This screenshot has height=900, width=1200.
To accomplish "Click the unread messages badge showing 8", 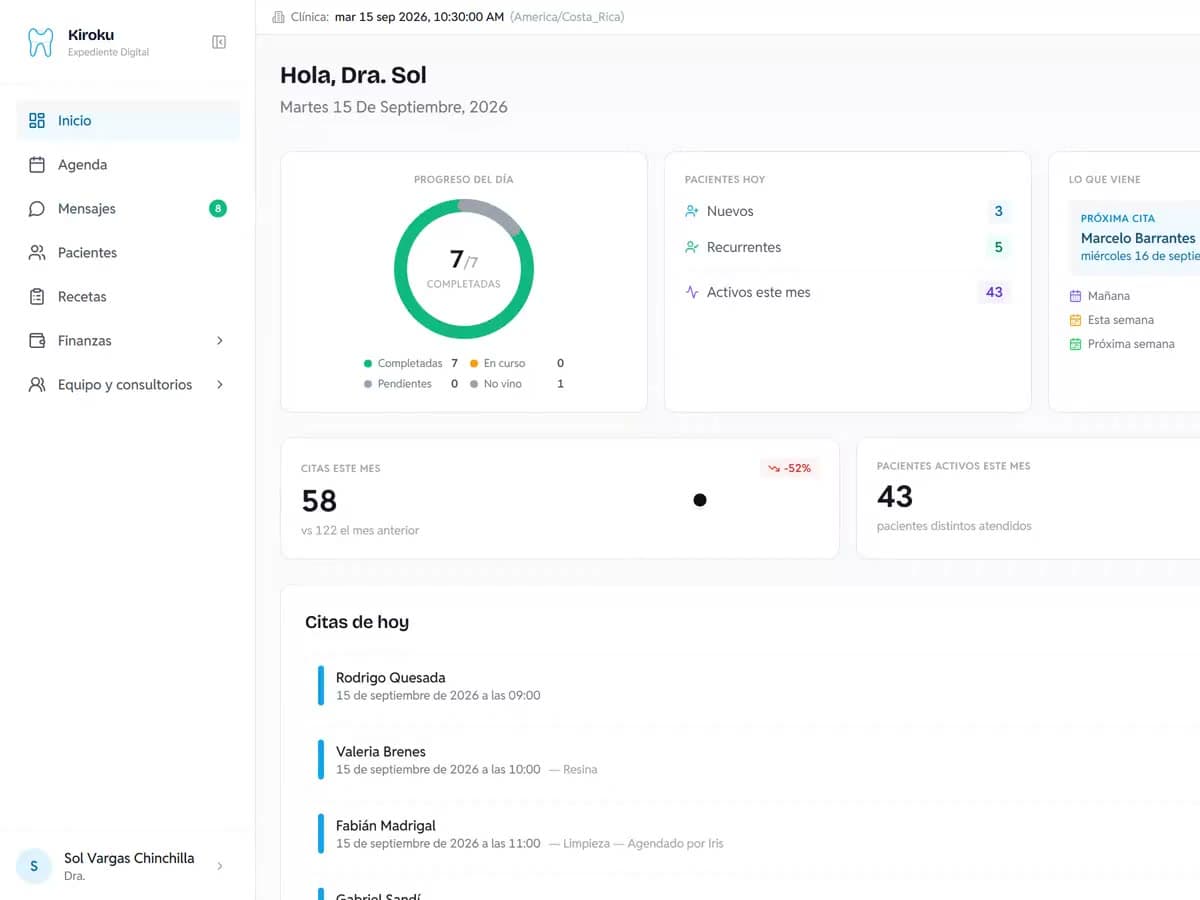I will 218,209.
